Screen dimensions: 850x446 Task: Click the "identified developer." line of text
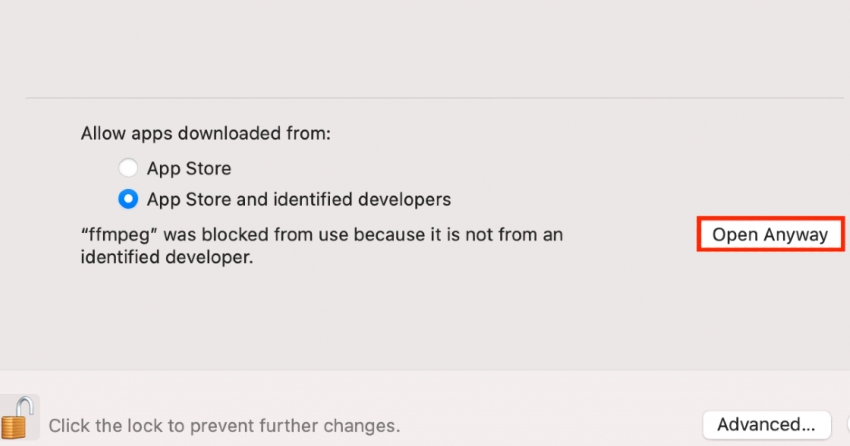[167, 257]
